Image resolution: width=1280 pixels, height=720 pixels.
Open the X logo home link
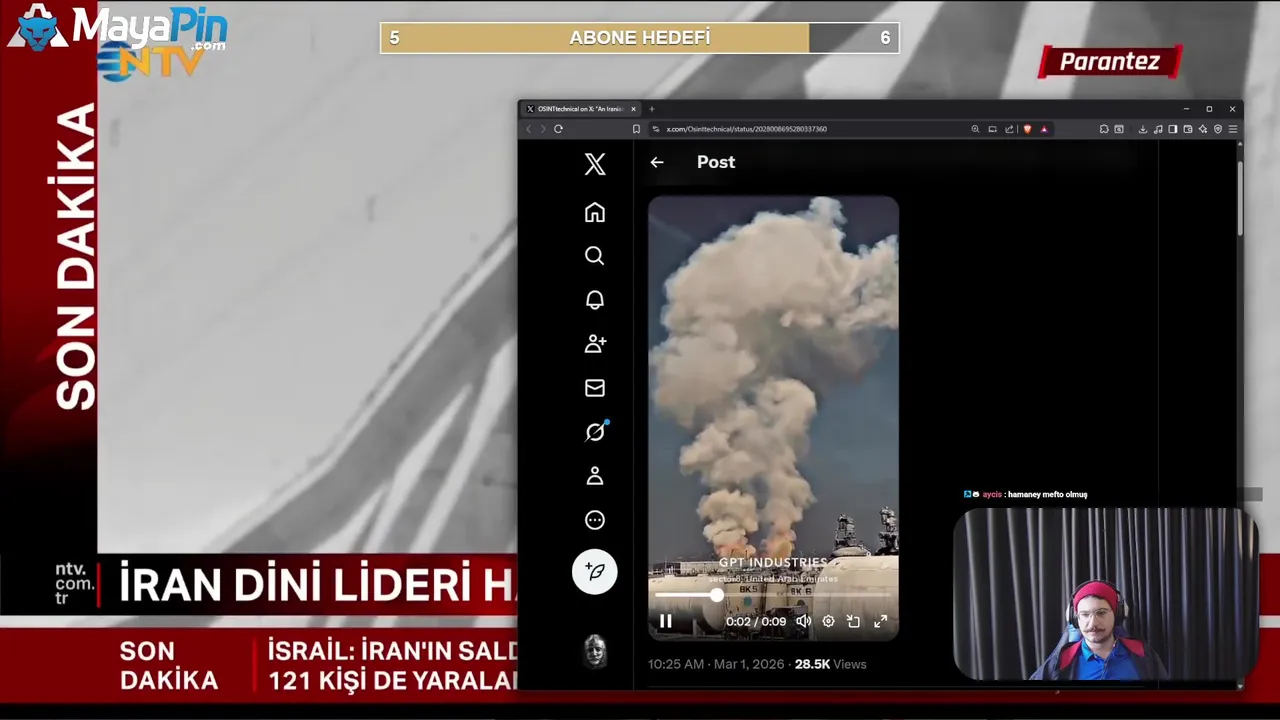click(x=595, y=164)
